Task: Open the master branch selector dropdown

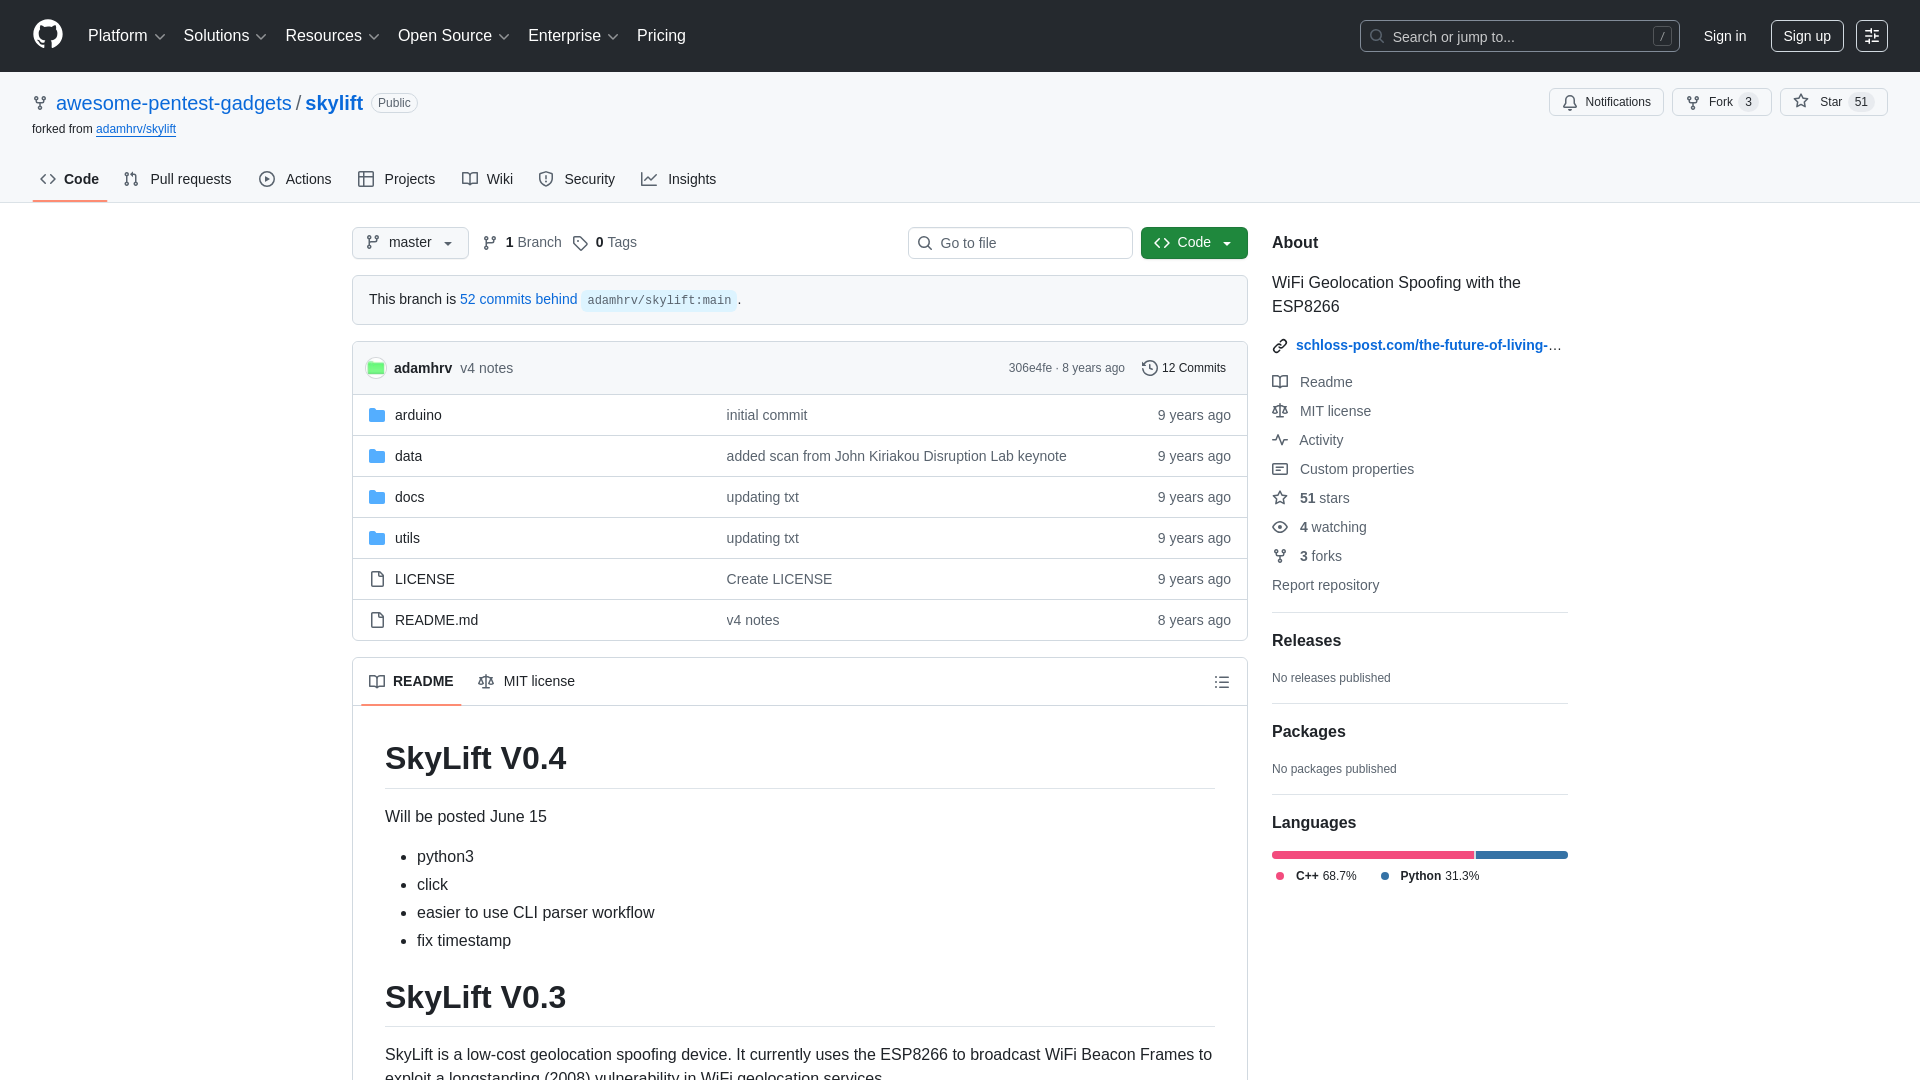Action: [x=409, y=242]
